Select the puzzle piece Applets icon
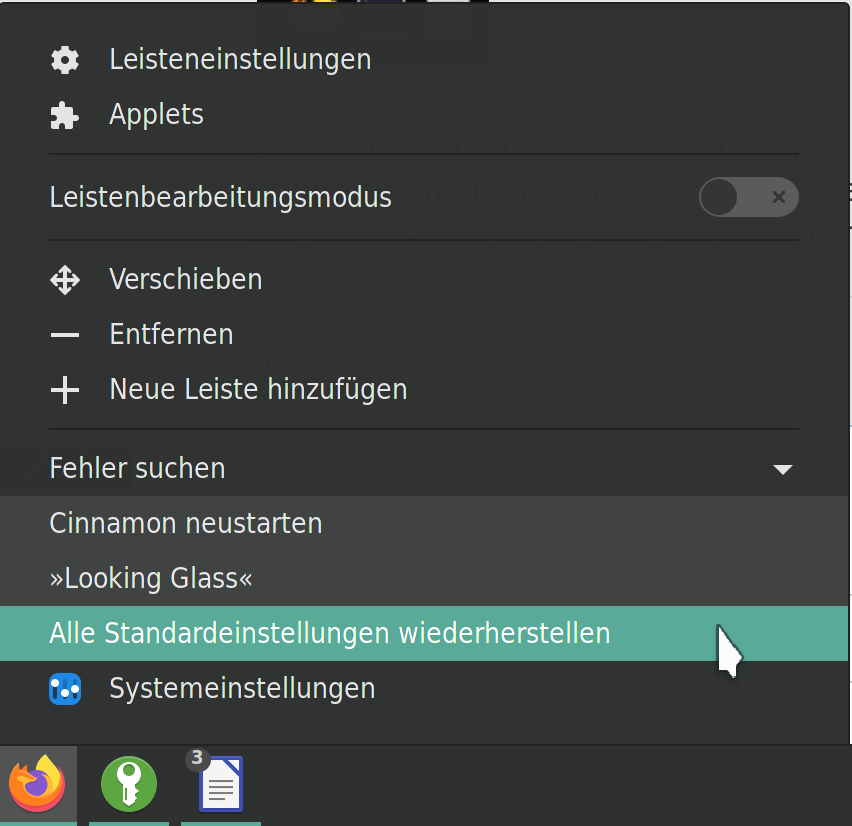Viewport: 852px width, 826px height. click(x=64, y=114)
